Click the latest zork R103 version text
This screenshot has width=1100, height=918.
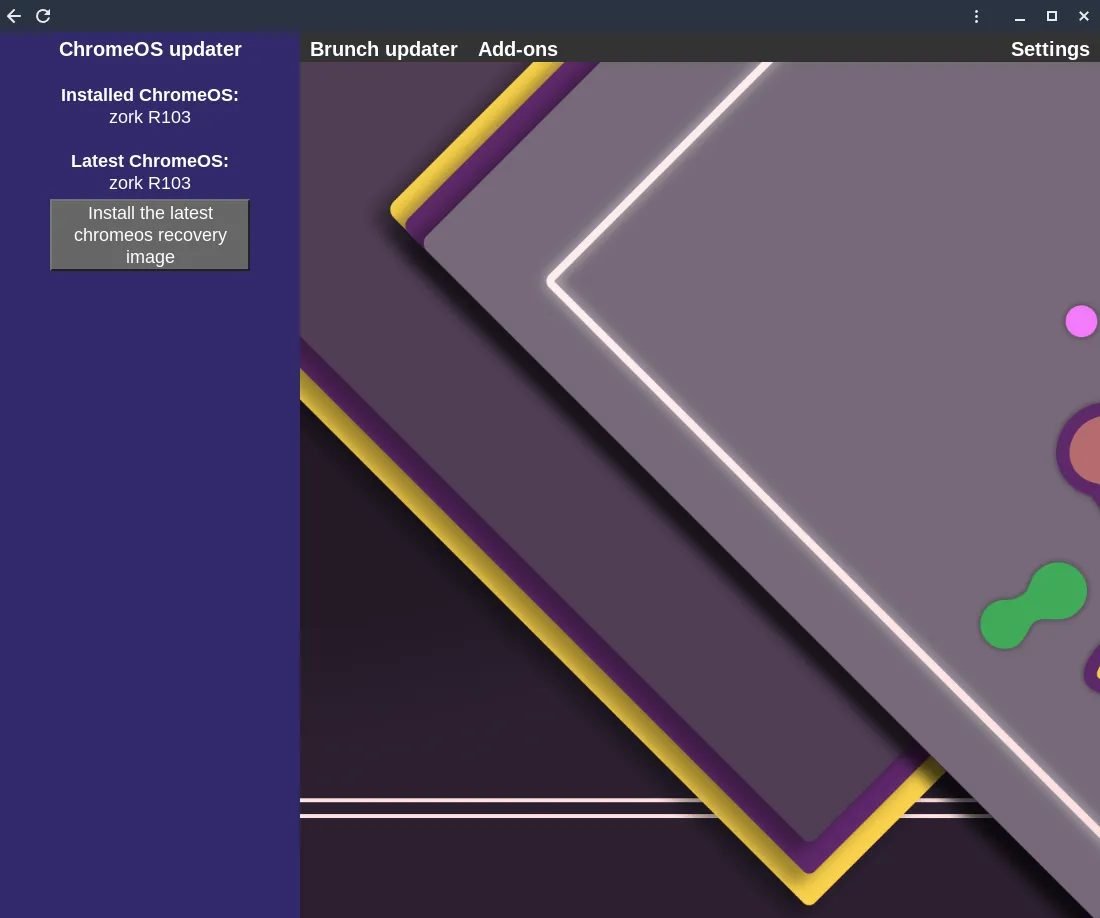(150, 183)
